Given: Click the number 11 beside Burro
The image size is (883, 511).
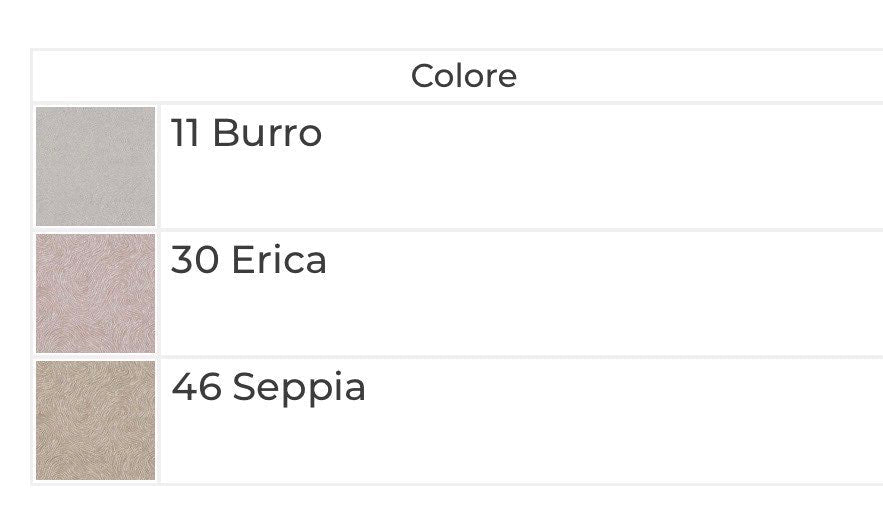Looking at the screenshot, I should coord(185,133).
